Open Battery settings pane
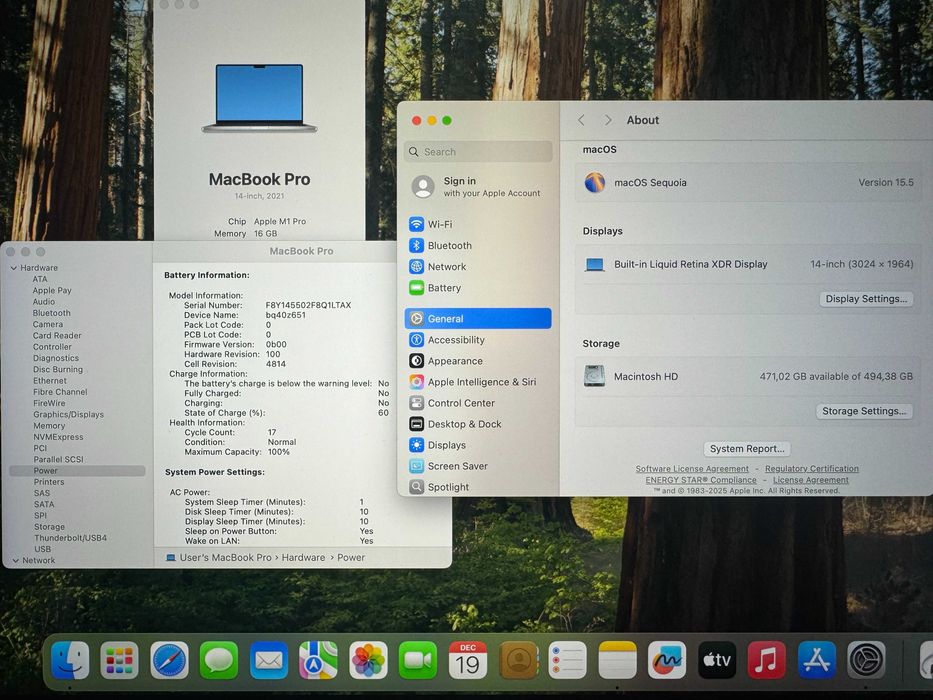Viewport: 933px width, 700px height. coord(478,288)
